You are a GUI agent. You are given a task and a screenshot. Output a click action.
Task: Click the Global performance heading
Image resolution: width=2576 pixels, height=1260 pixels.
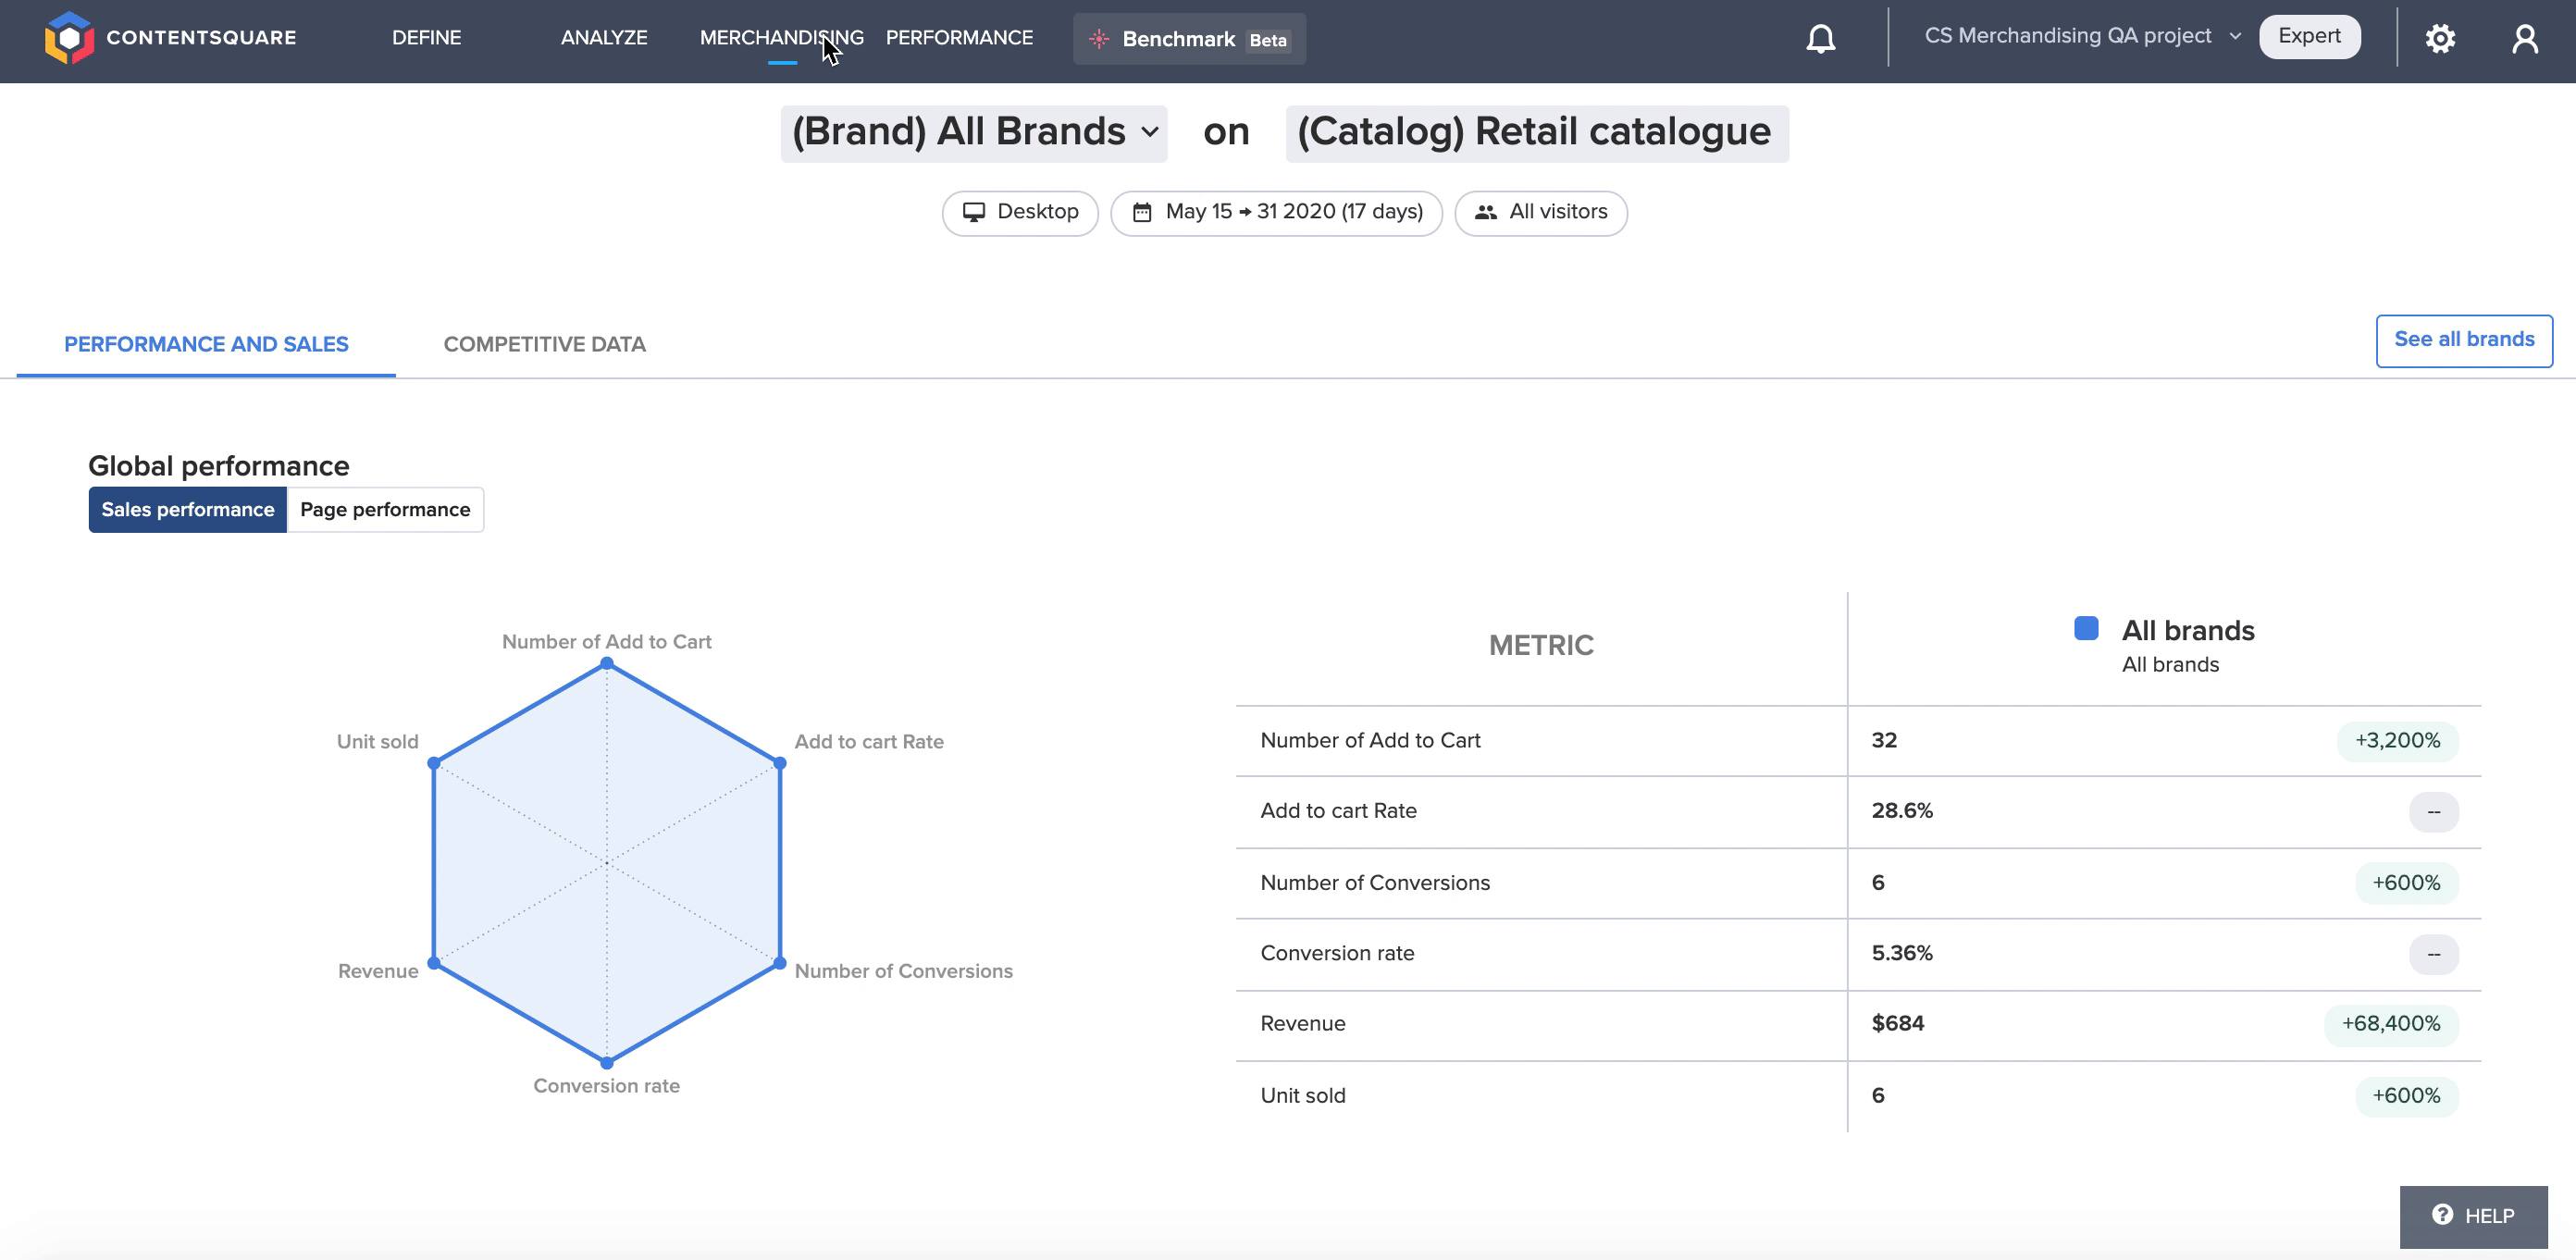[x=219, y=466]
